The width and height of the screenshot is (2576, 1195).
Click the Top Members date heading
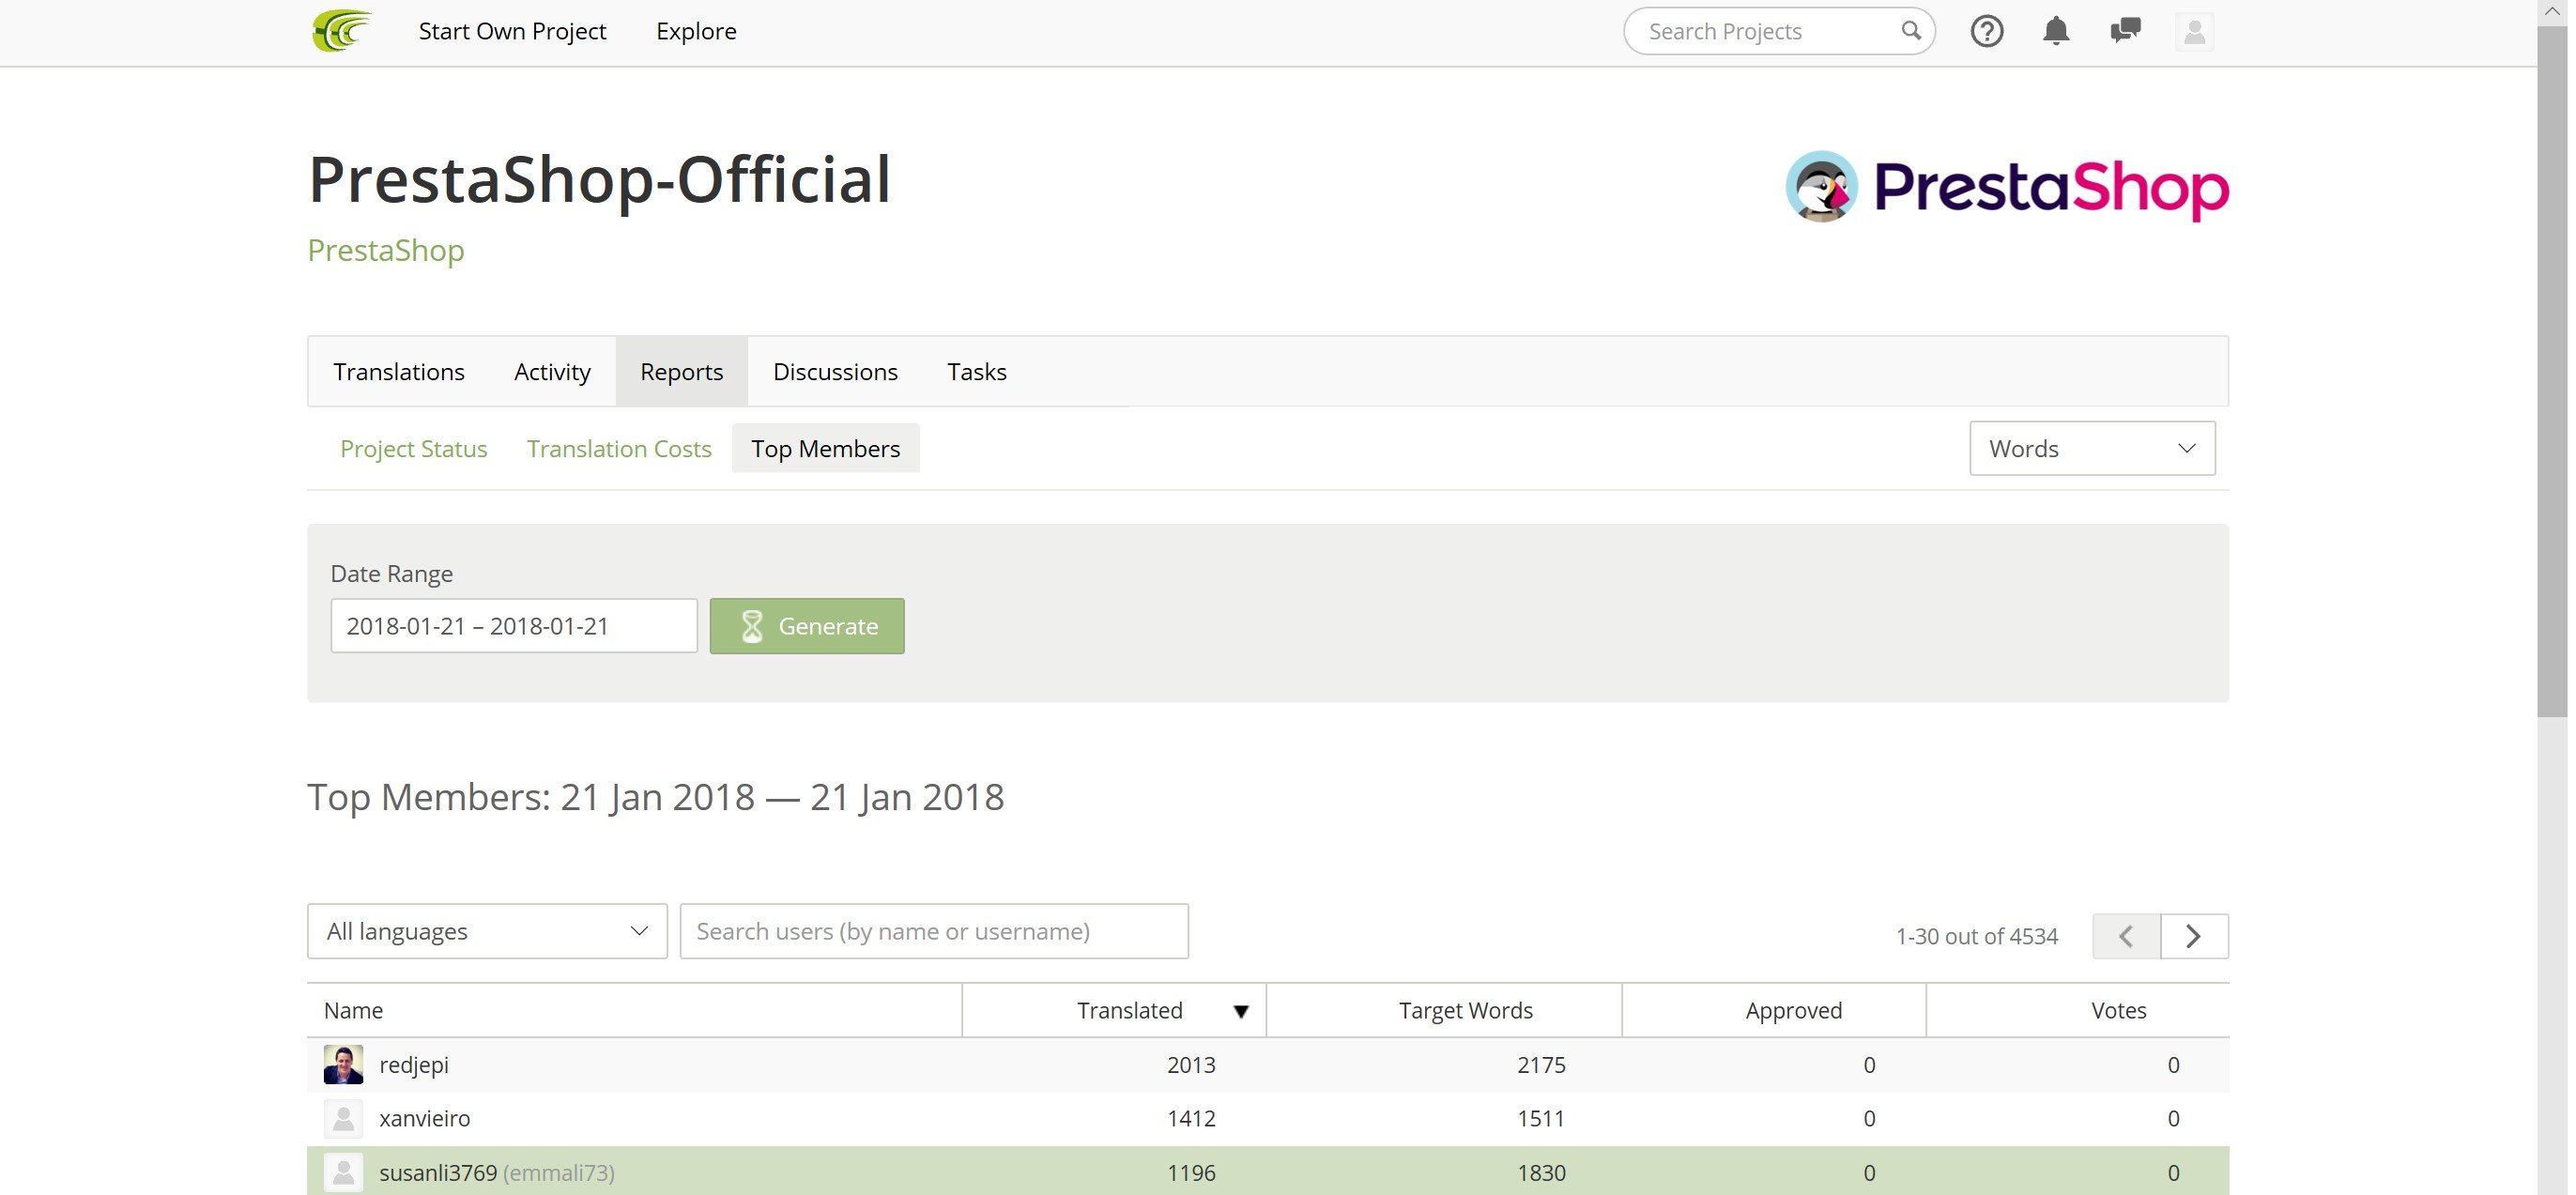tap(655, 797)
